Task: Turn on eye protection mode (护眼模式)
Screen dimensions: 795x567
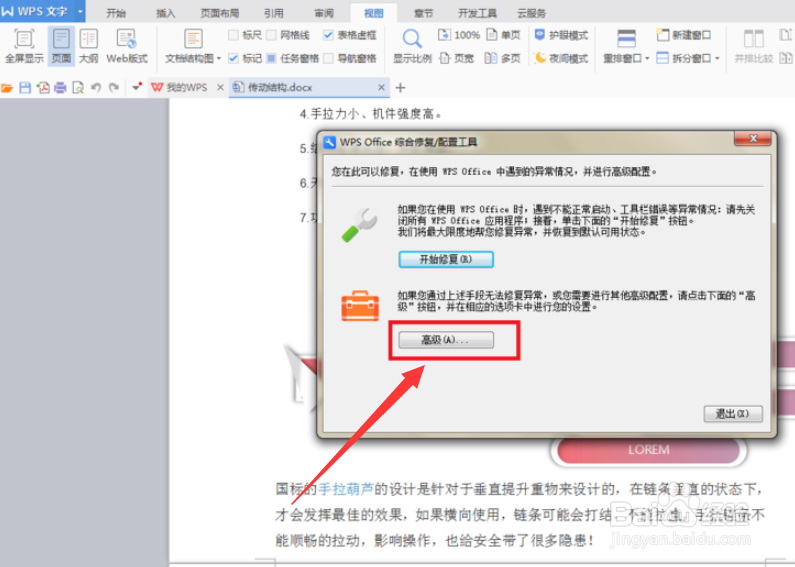Action: pos(561,35)
